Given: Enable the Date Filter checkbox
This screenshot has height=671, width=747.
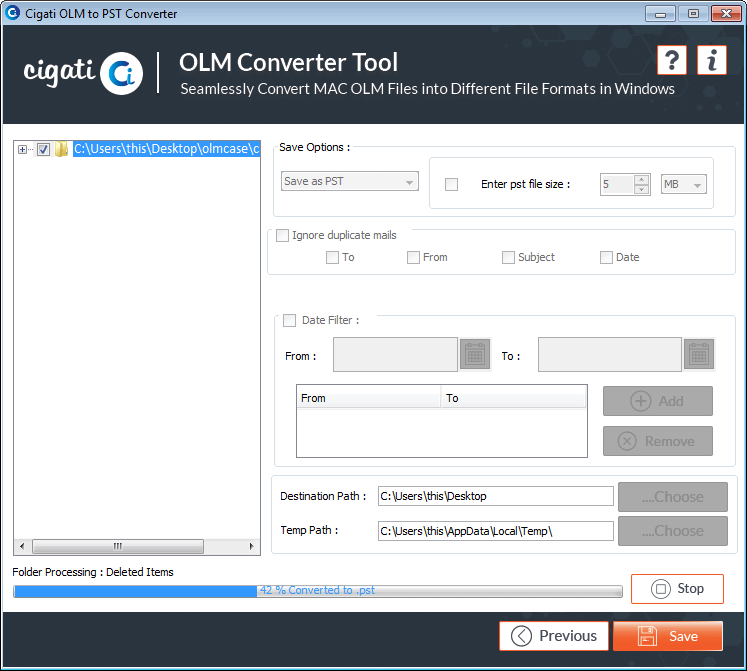Looking at the screenshot, I should coord(289,320).
